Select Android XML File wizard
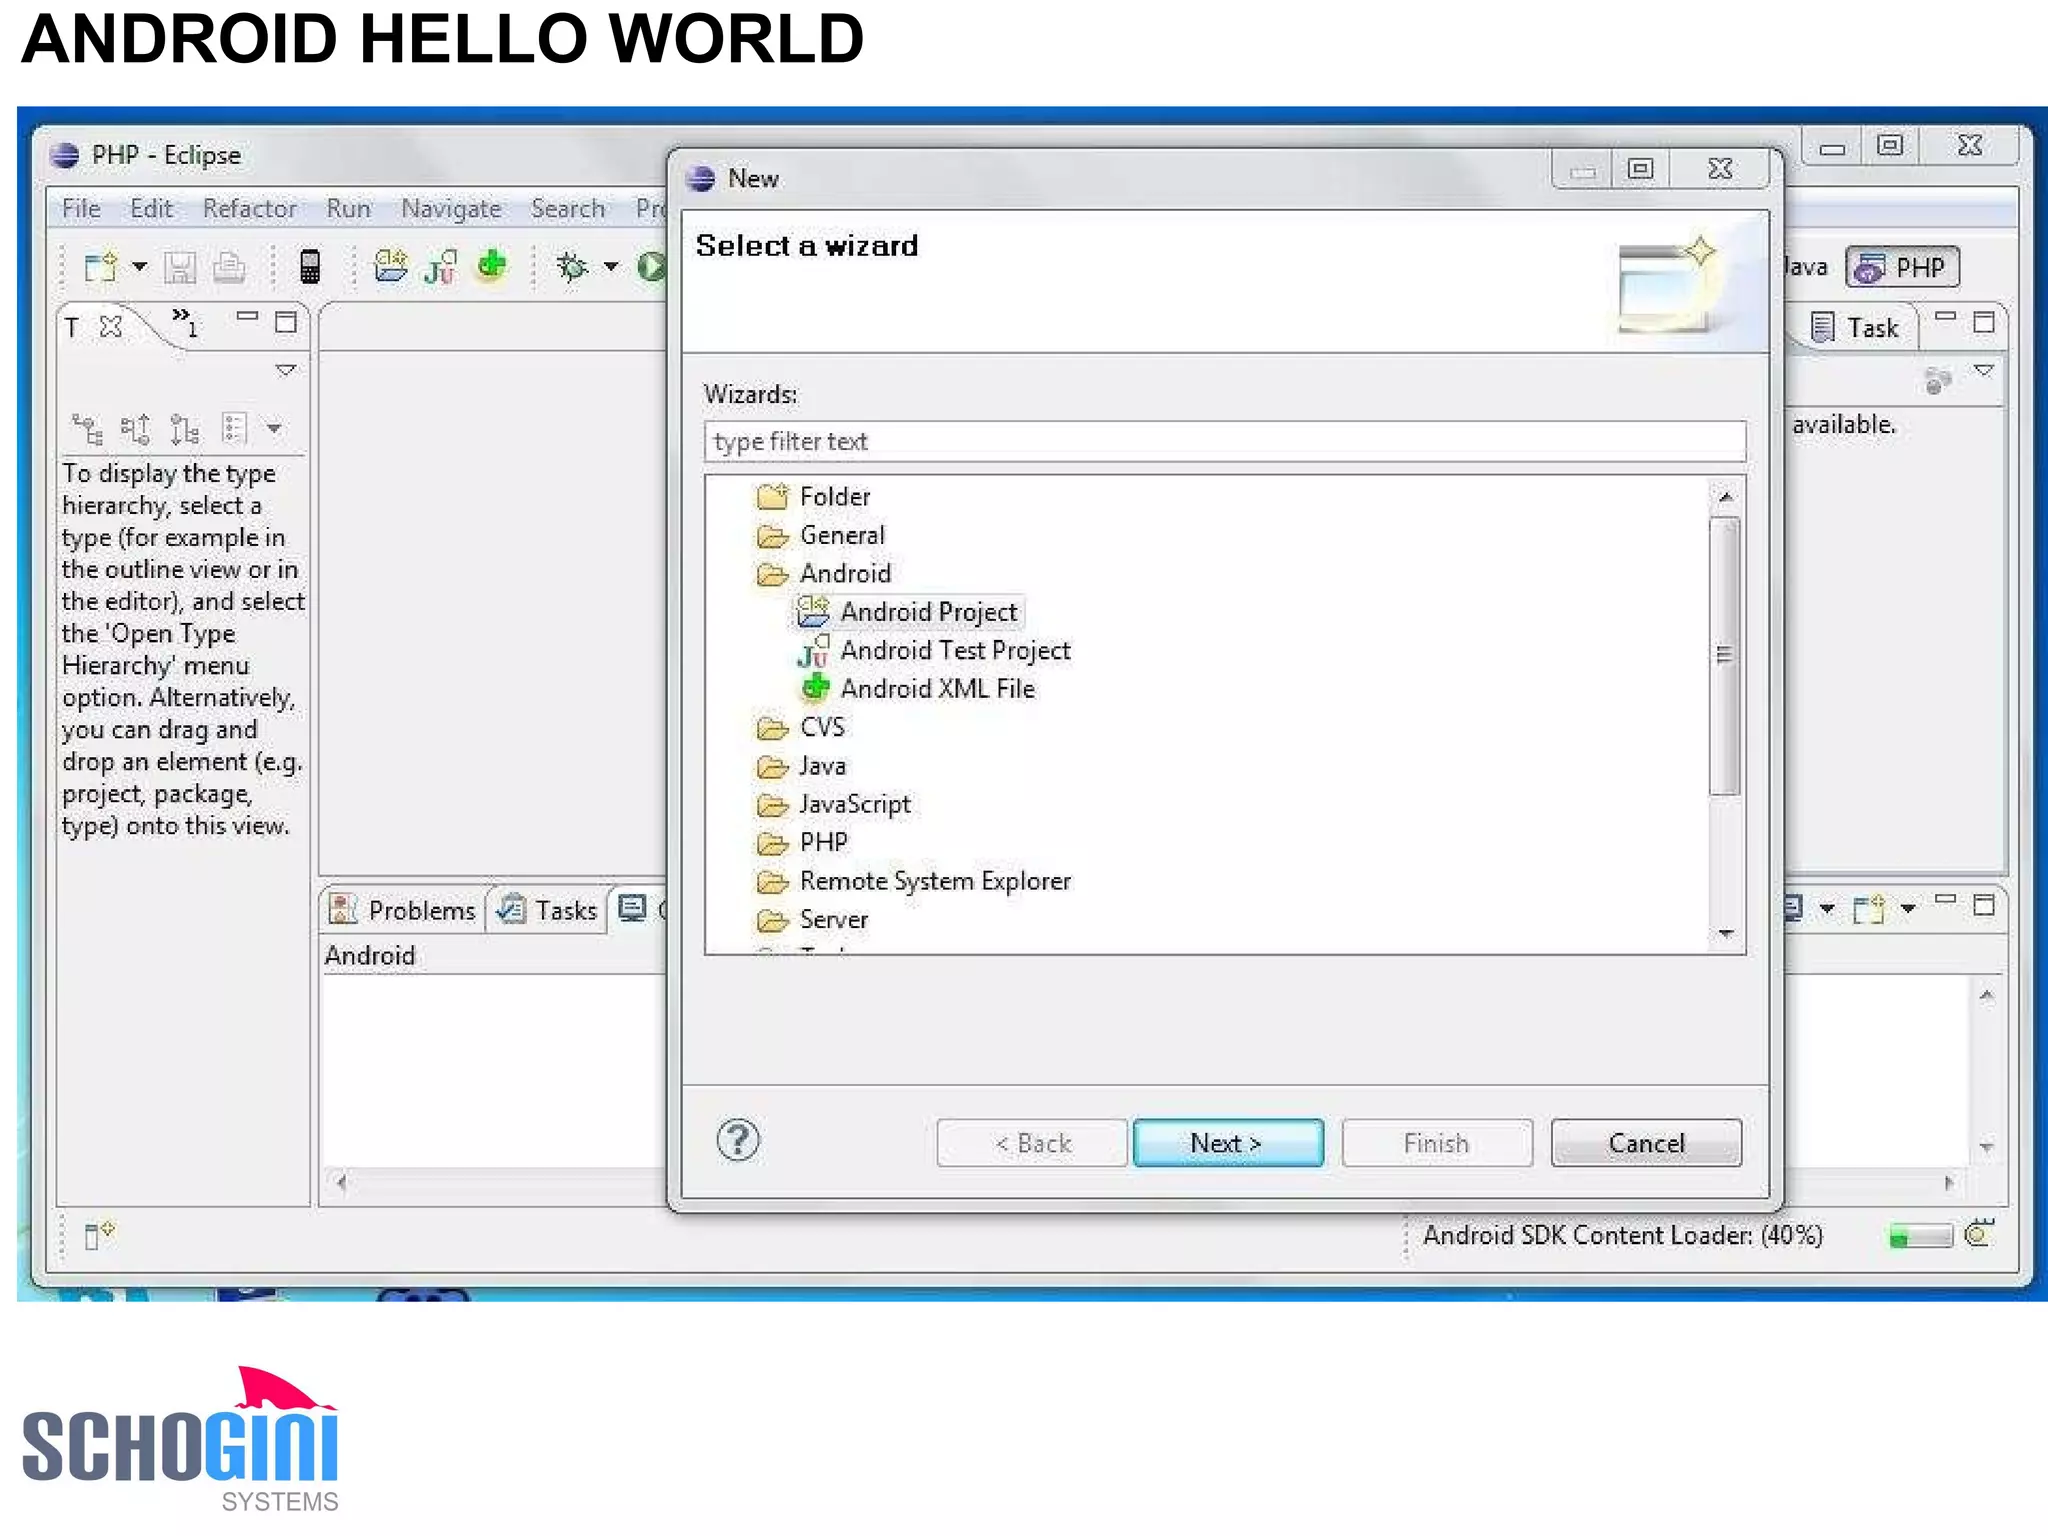Viewport: 2048px width, 1536px height. [x=917, y=689]
